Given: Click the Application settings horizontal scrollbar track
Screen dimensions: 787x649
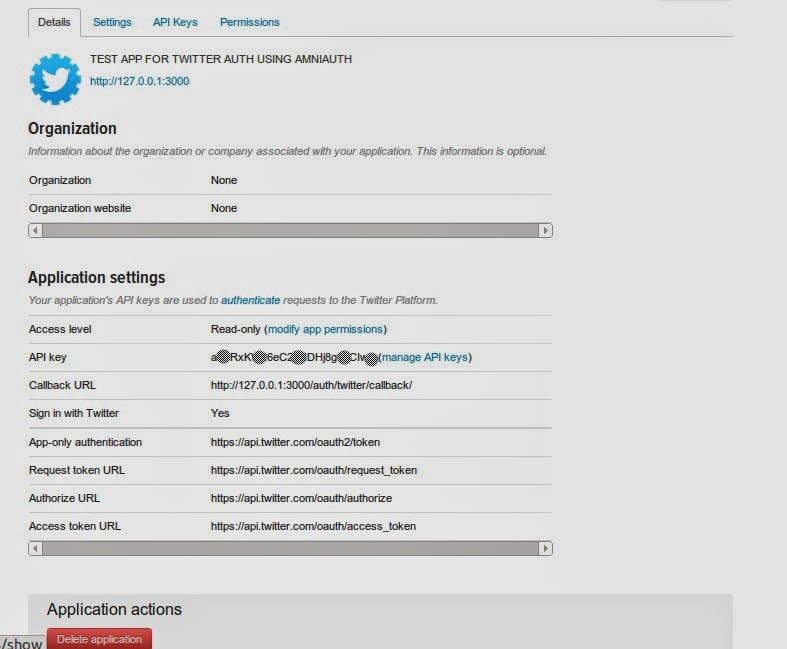Looking at the screenshot, I should pyautogui.click(x=290, y=548).
